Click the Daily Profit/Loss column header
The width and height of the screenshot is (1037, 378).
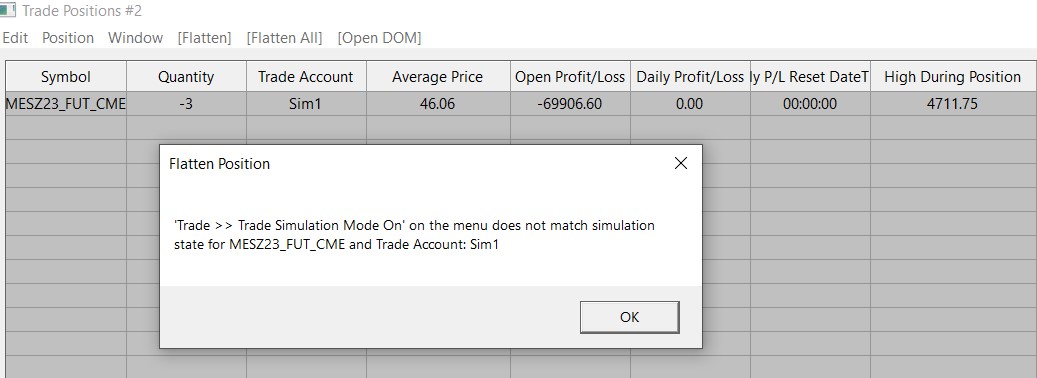690,77
